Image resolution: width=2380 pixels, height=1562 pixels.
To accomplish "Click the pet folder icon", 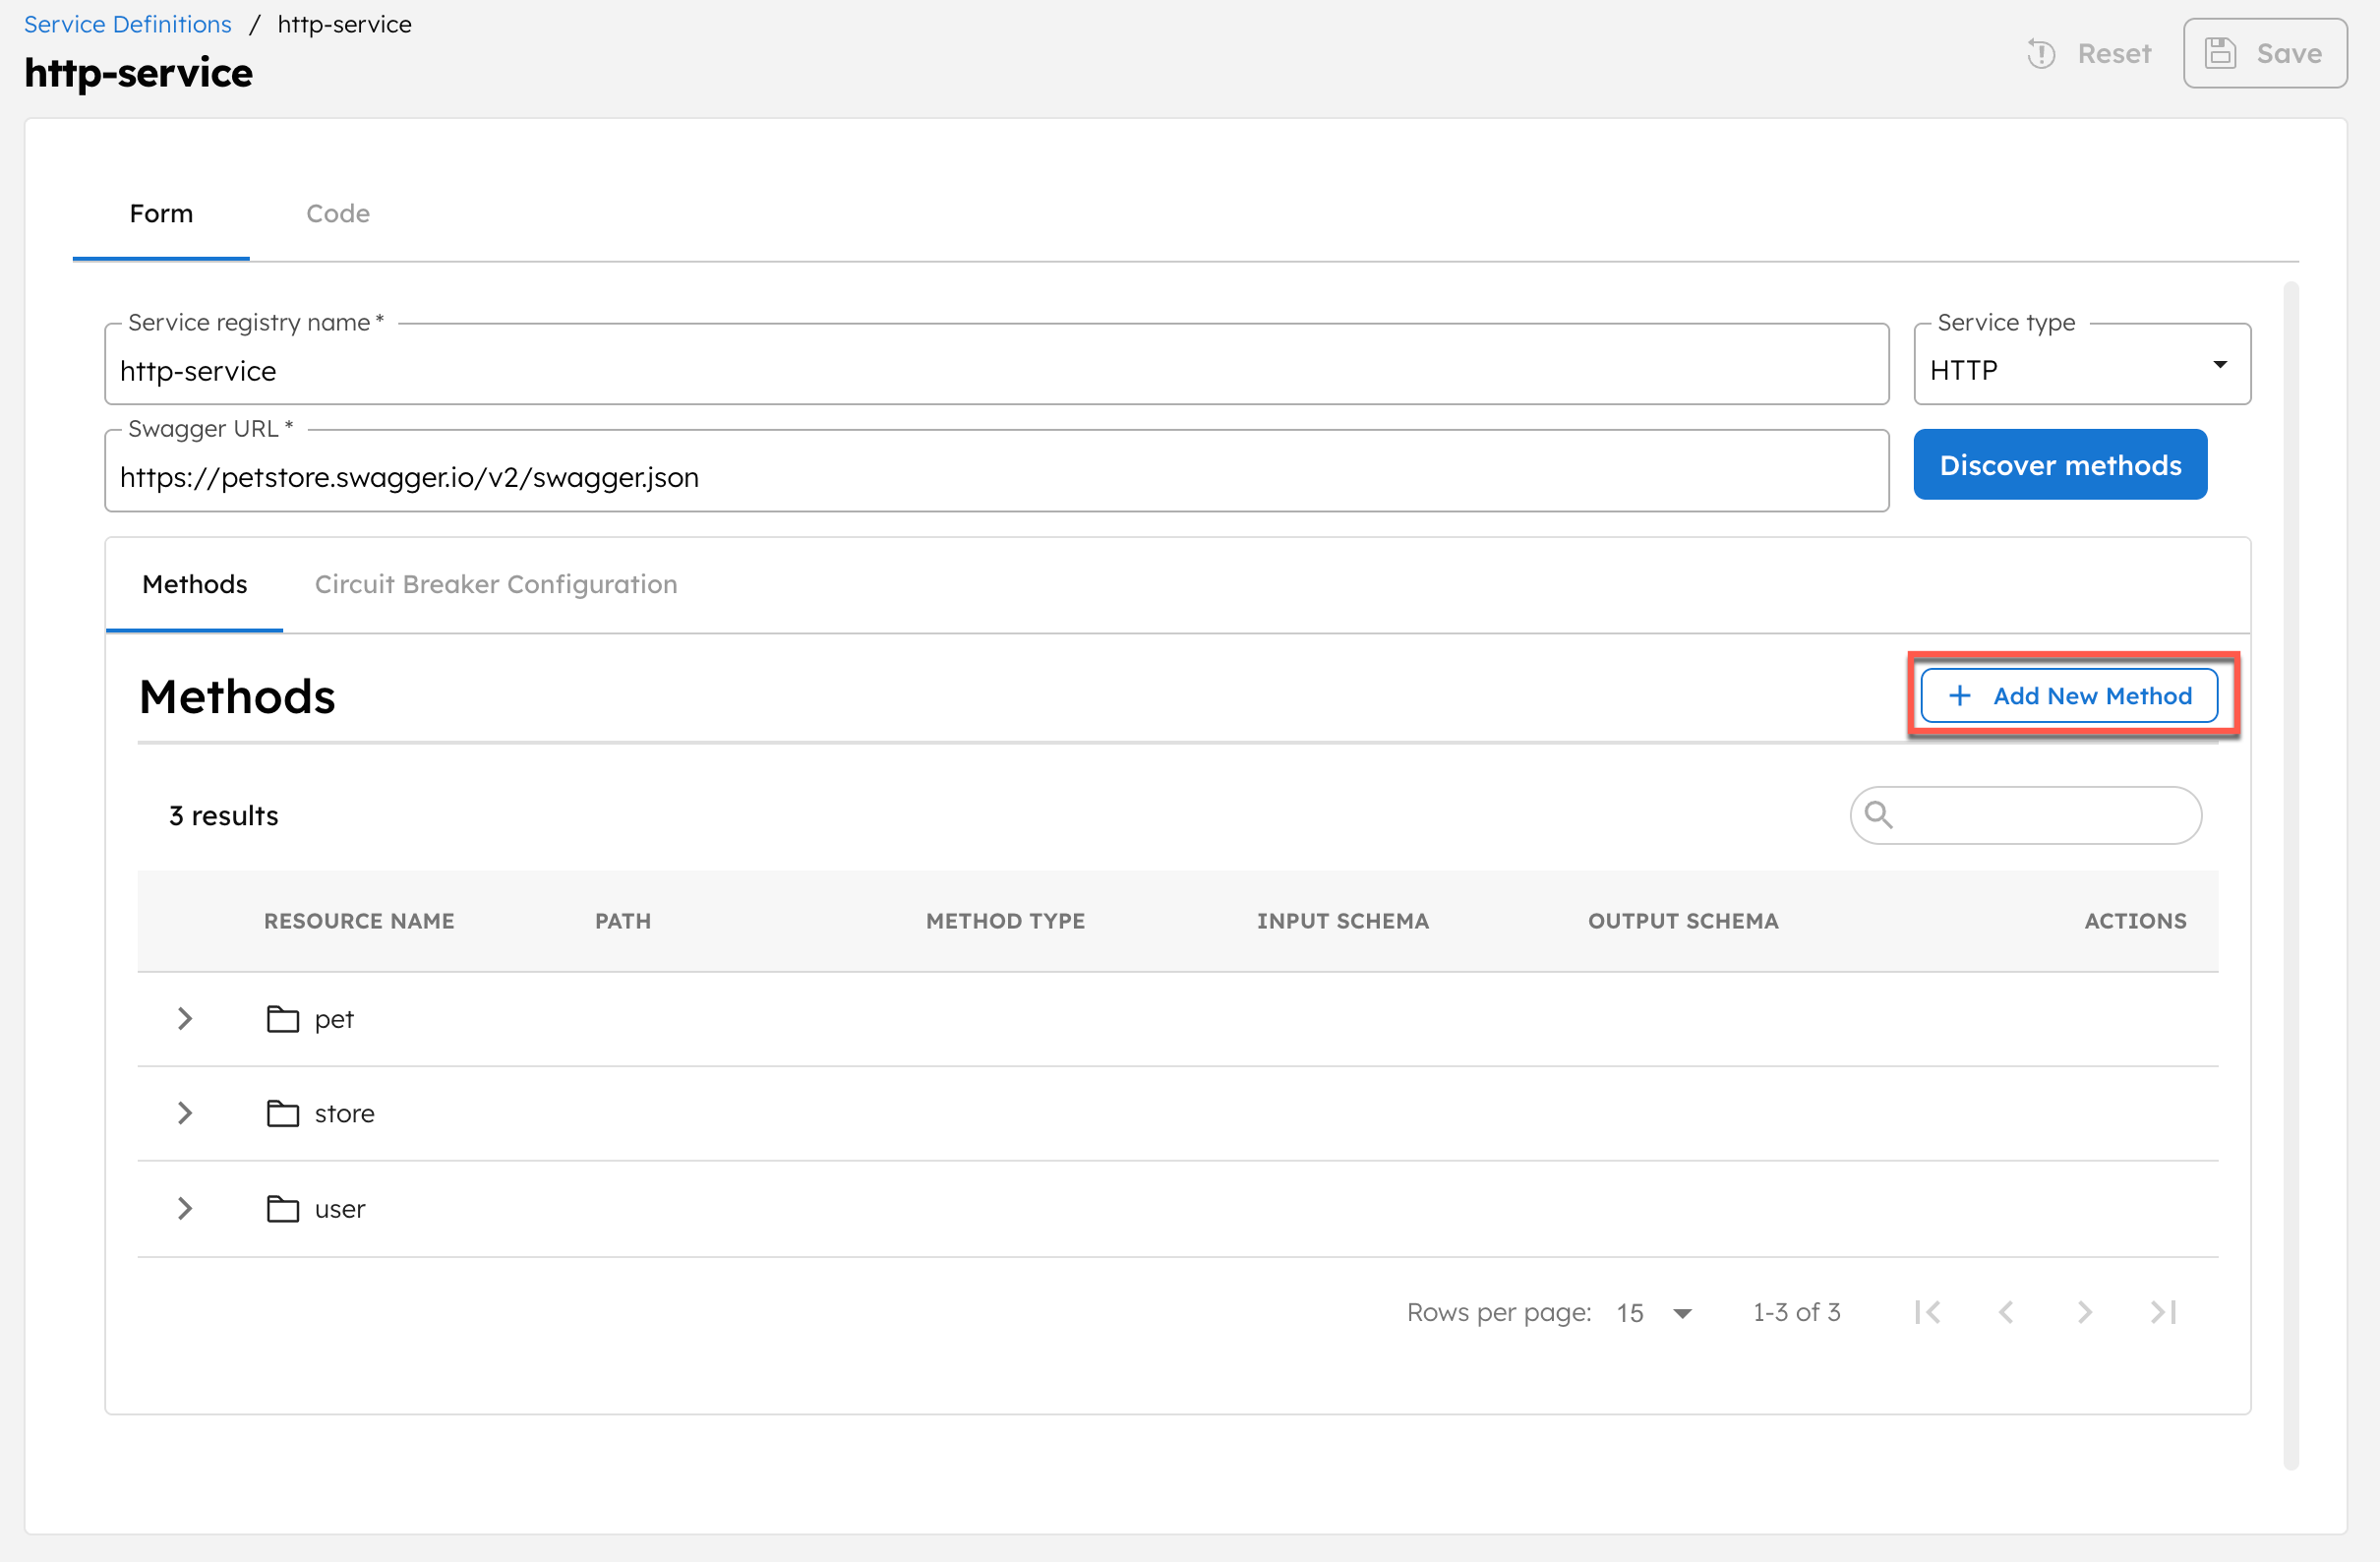I will point(283,1019).
